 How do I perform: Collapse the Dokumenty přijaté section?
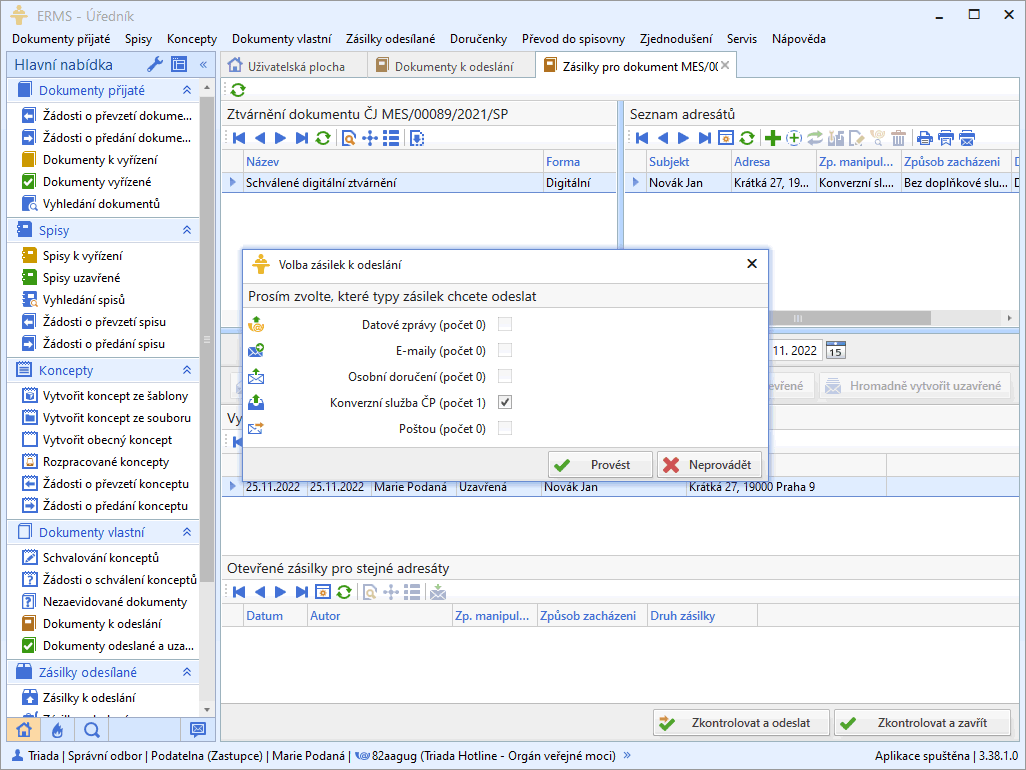click(186, 90)
